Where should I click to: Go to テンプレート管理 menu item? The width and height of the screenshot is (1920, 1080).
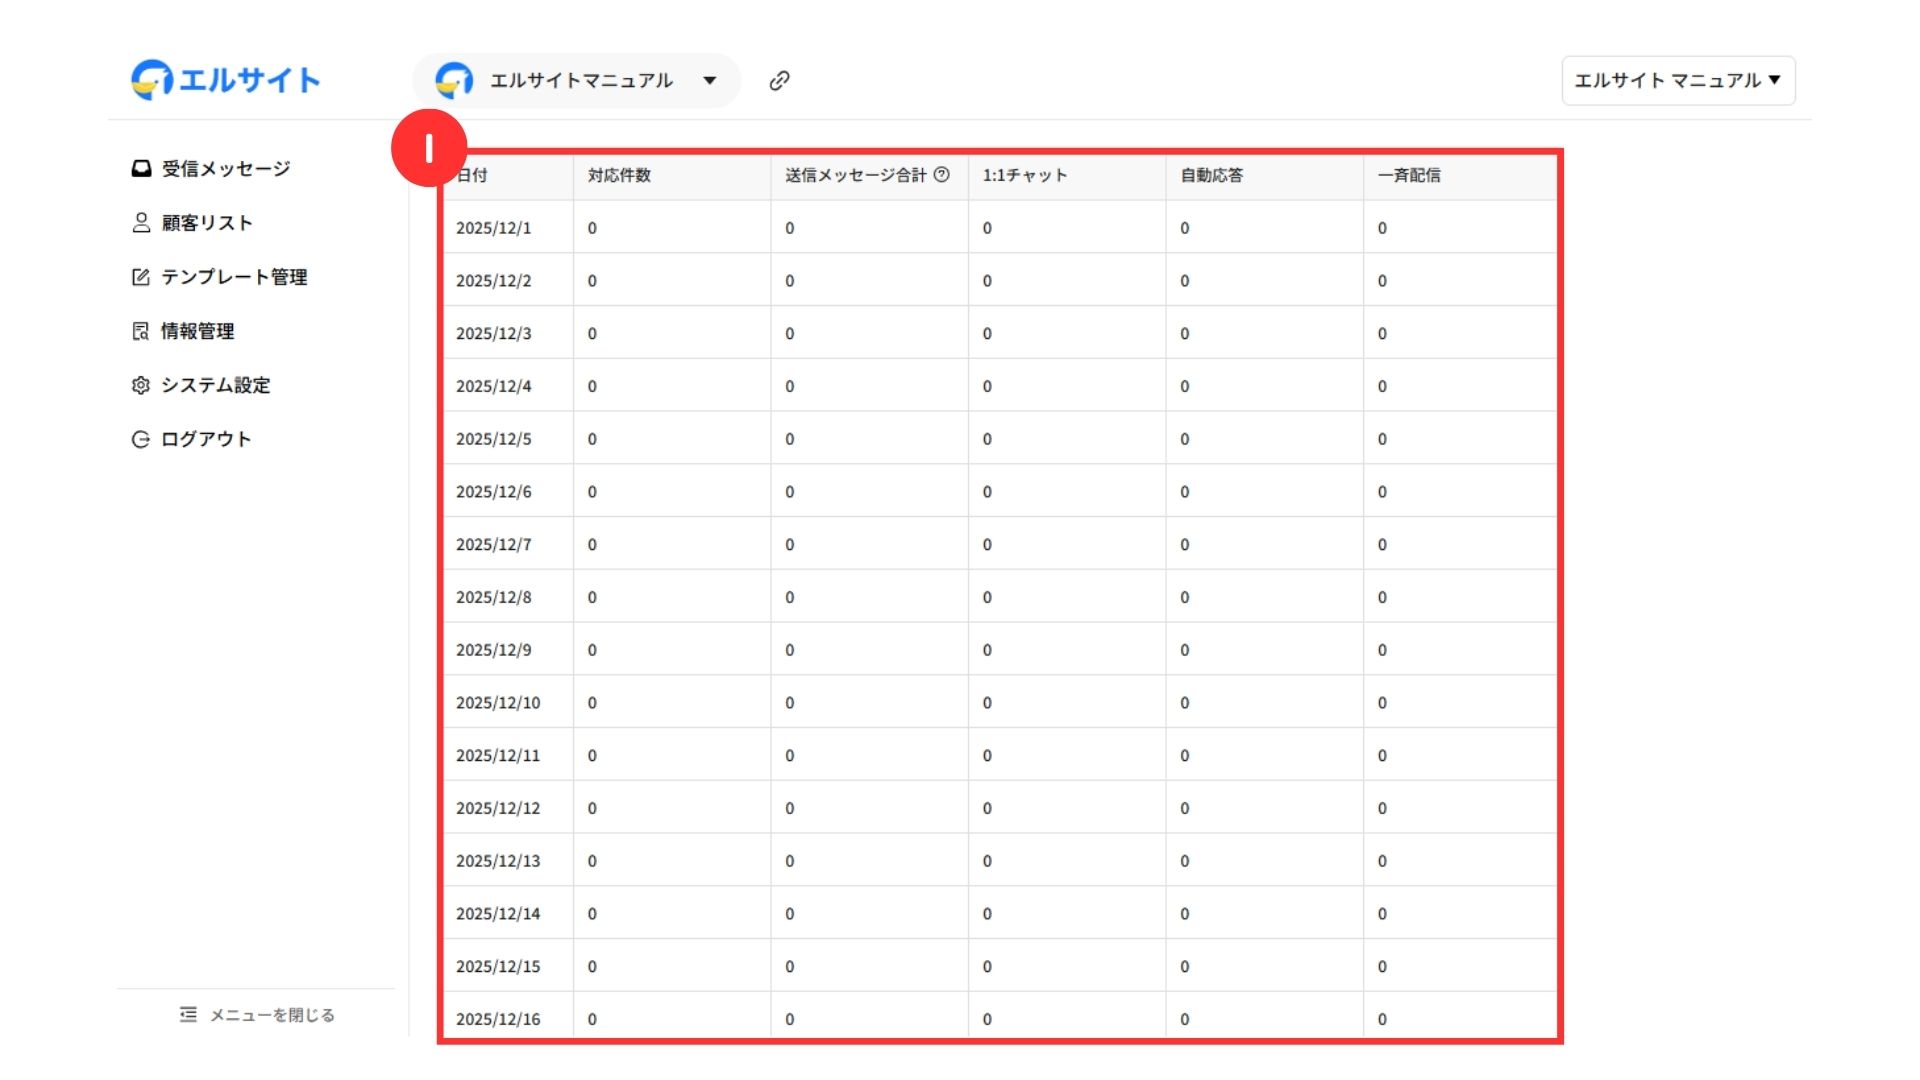click(x=234, y=277)
